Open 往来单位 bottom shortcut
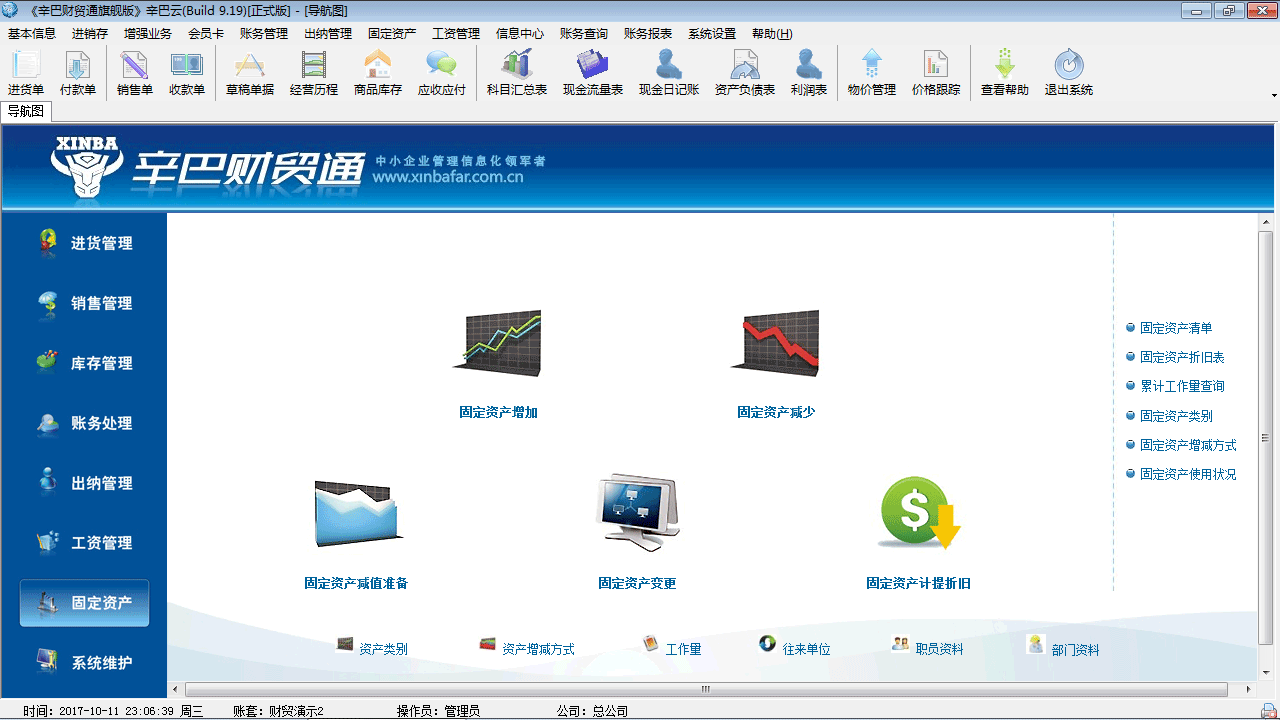Screen dimensions: 1280x720 tap(795, 647)
